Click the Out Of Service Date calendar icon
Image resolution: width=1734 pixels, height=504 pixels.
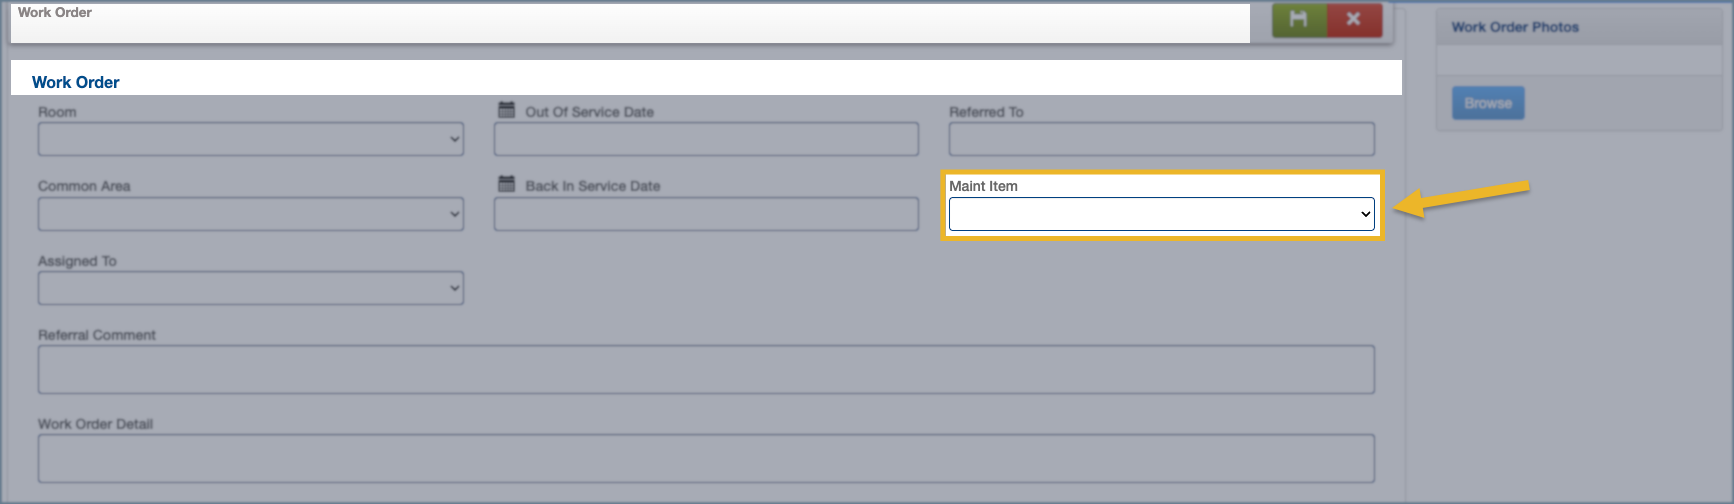click(x=507, y=110)
